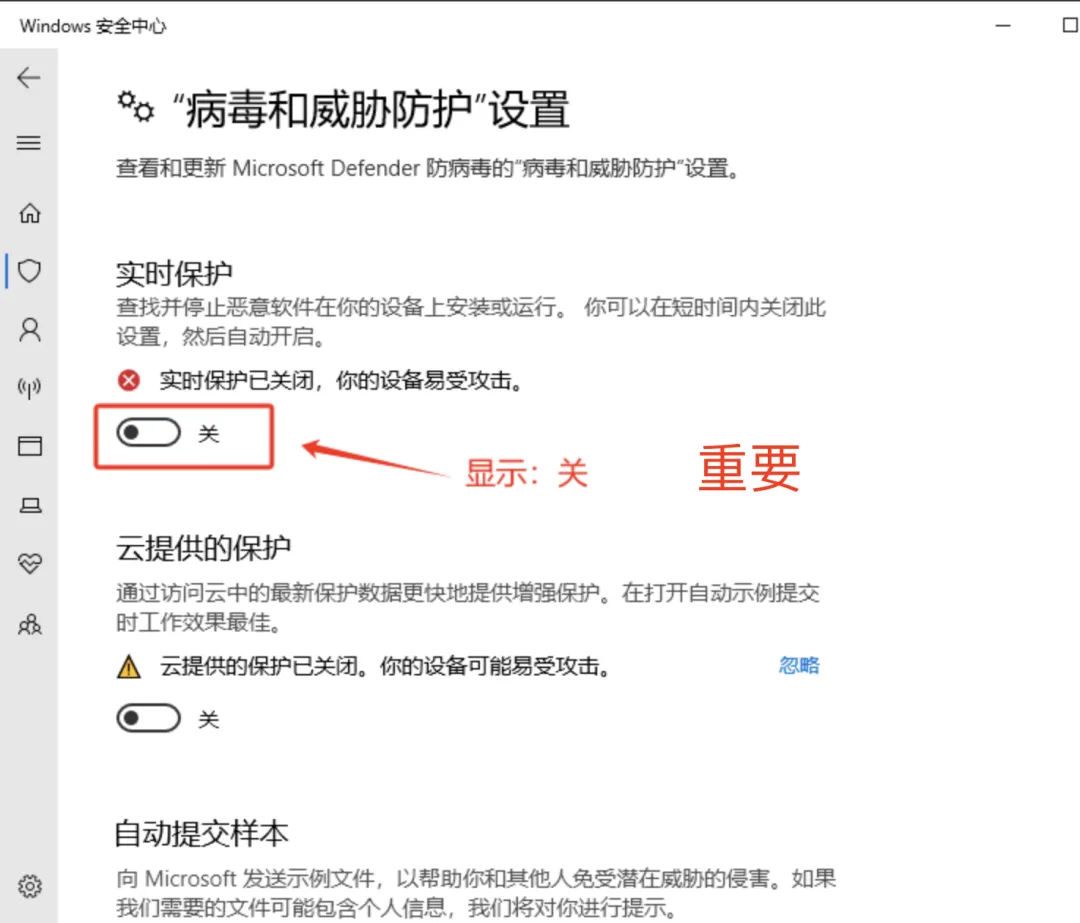Screen dimensions: 1080x923
Task: Maximize the Windows 安全中心 window
Action: pos(1070,25)
